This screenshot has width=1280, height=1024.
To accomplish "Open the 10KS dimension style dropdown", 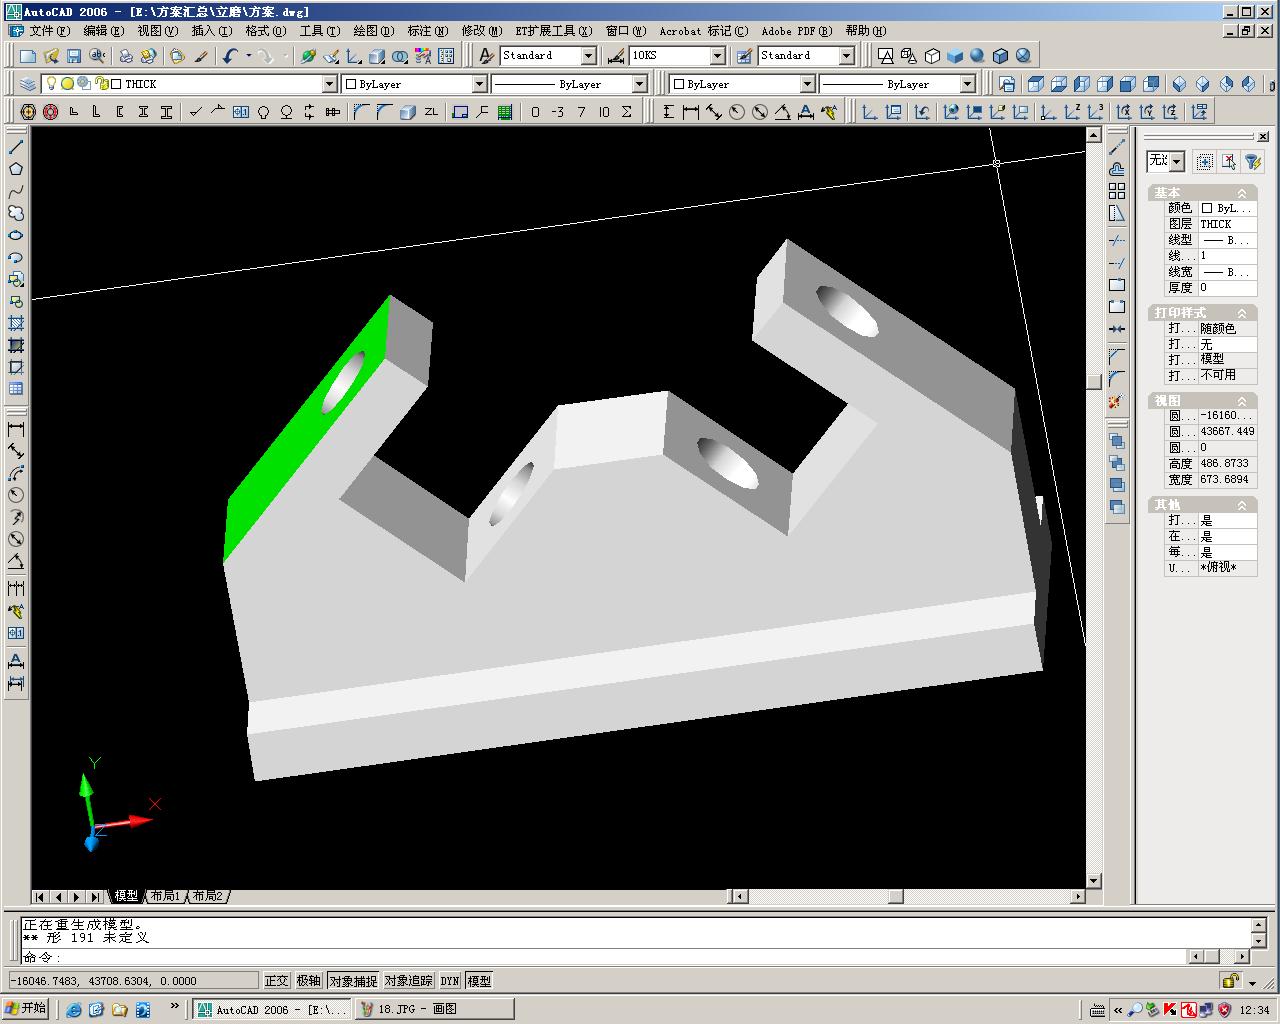I will click(x=717, y=56).
